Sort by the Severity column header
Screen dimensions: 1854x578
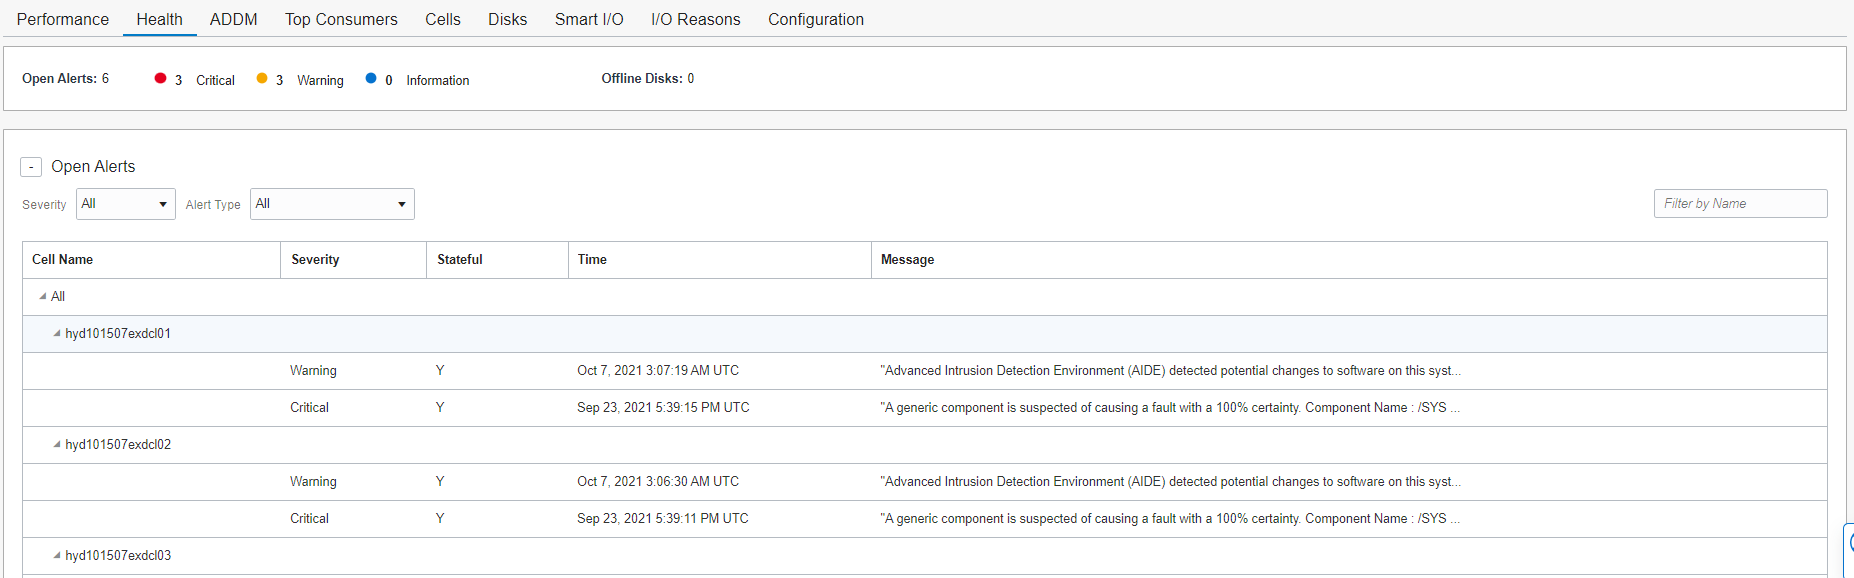tap(315, 260)
